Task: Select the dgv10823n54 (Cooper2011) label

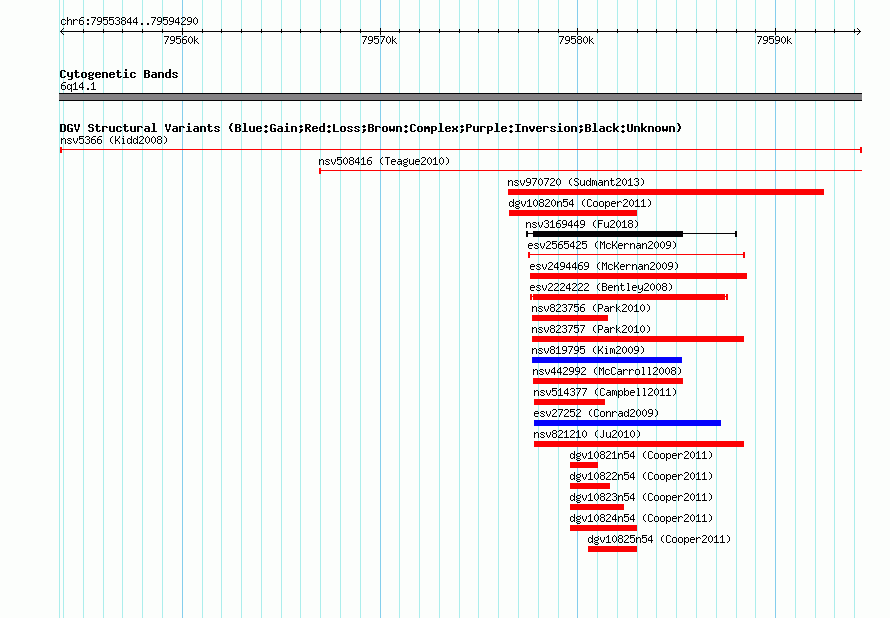Action: click(x=641, y=497)
